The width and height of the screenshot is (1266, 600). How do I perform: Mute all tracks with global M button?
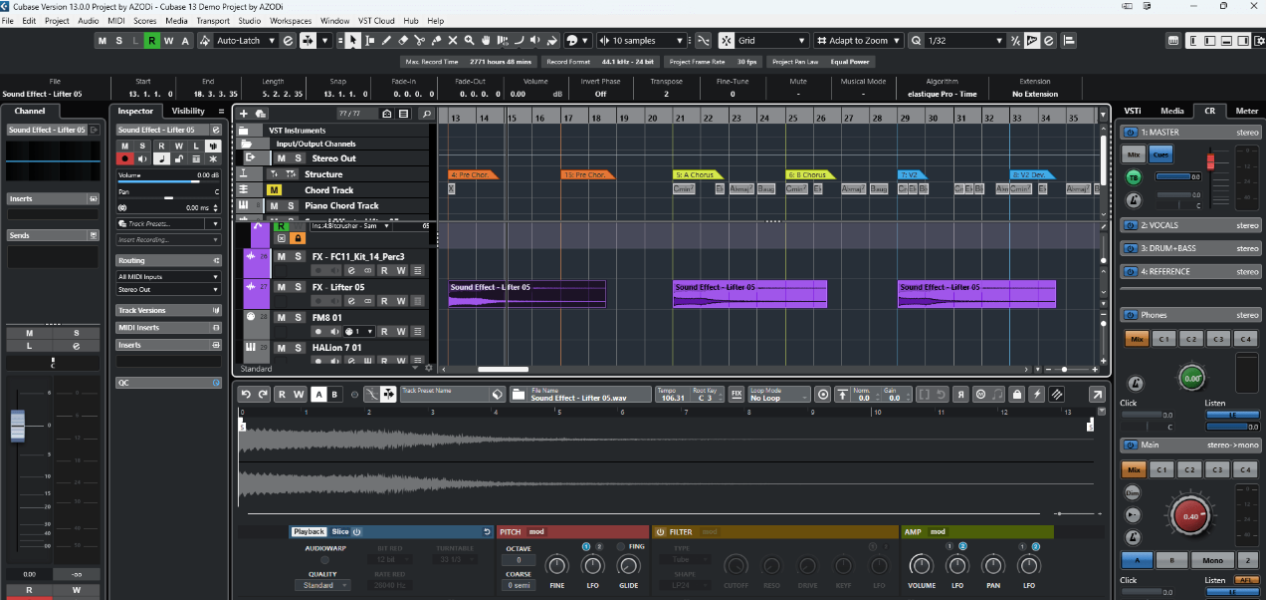(103, 40)
